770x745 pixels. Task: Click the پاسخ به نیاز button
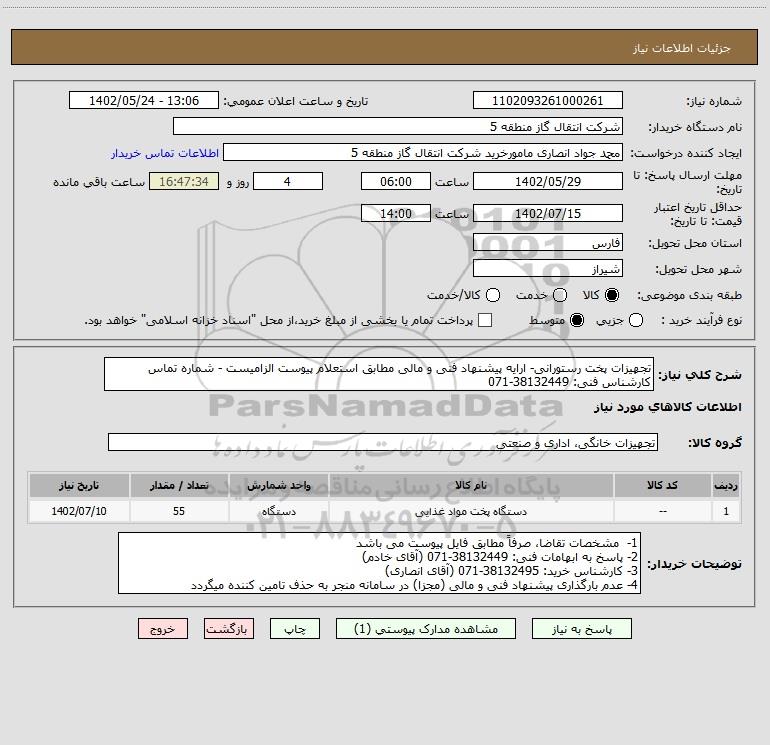click(581, 629)
